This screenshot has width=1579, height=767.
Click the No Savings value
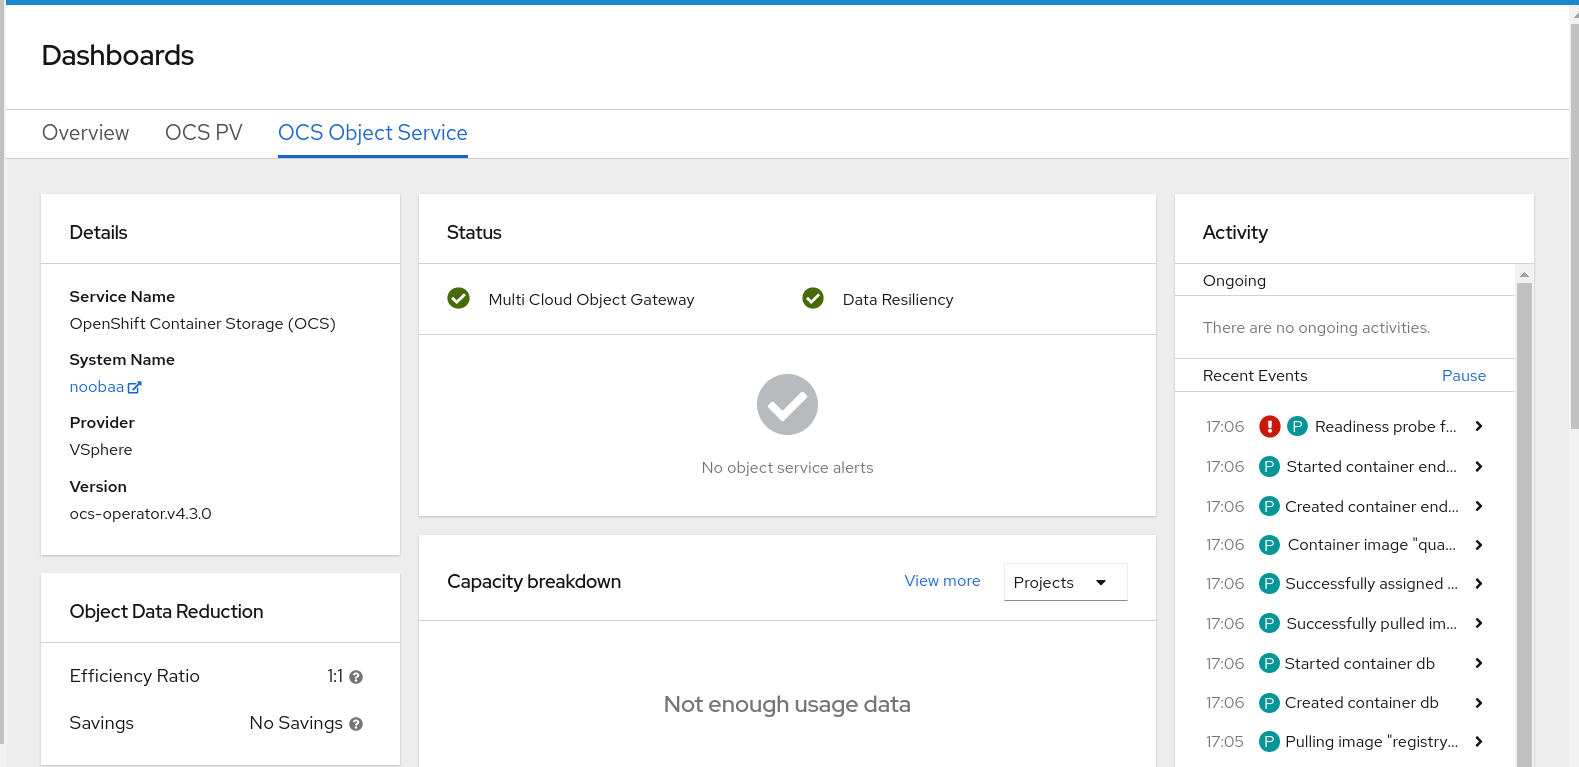click(296, 723)
